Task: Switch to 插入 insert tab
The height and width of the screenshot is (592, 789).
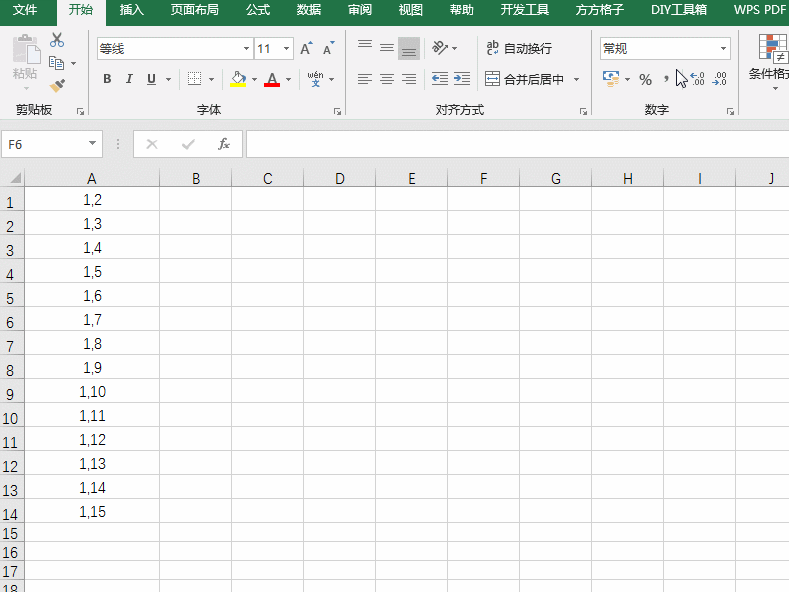Action: pyautogui.click(x=132, y=10)
